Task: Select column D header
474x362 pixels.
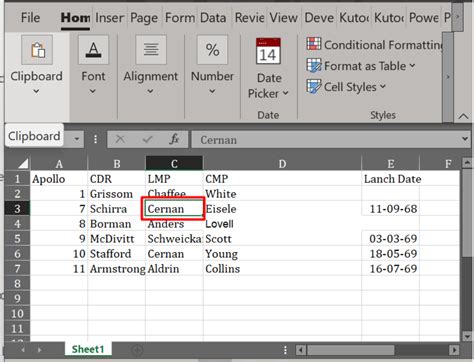Action: pyautogui.click(x=282, y=163)
